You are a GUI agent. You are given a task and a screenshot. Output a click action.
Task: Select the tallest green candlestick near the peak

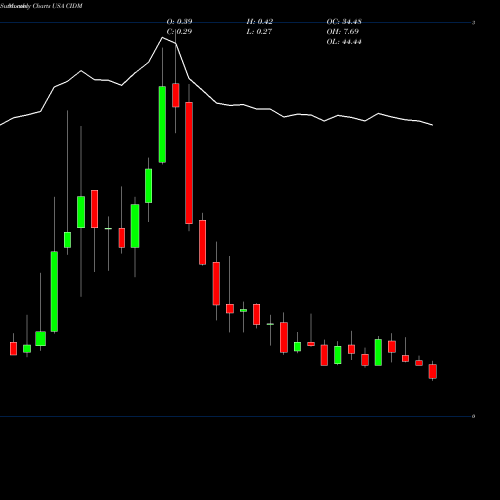point(162,124)
